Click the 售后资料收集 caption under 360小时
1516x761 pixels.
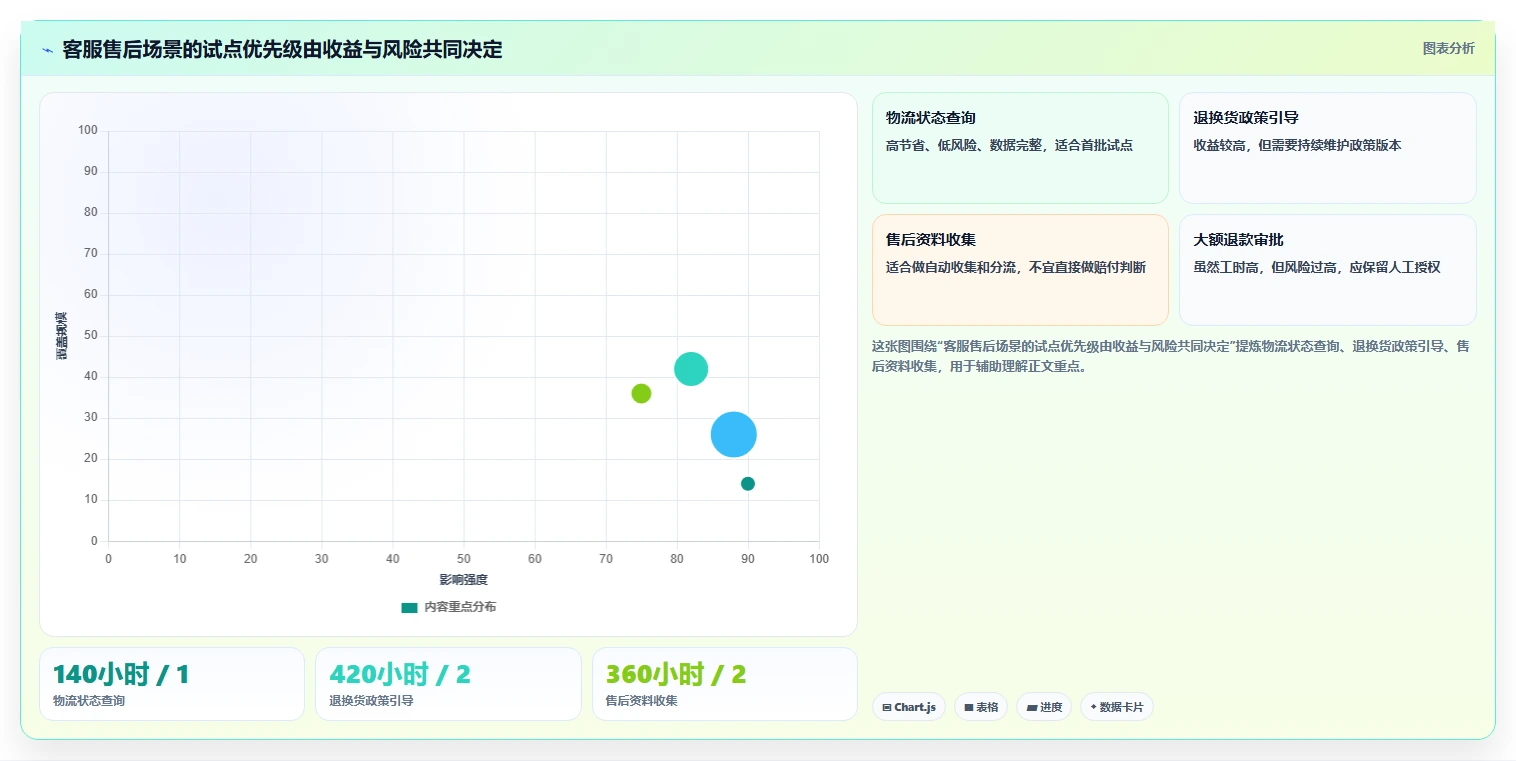(x=642, y=701)
